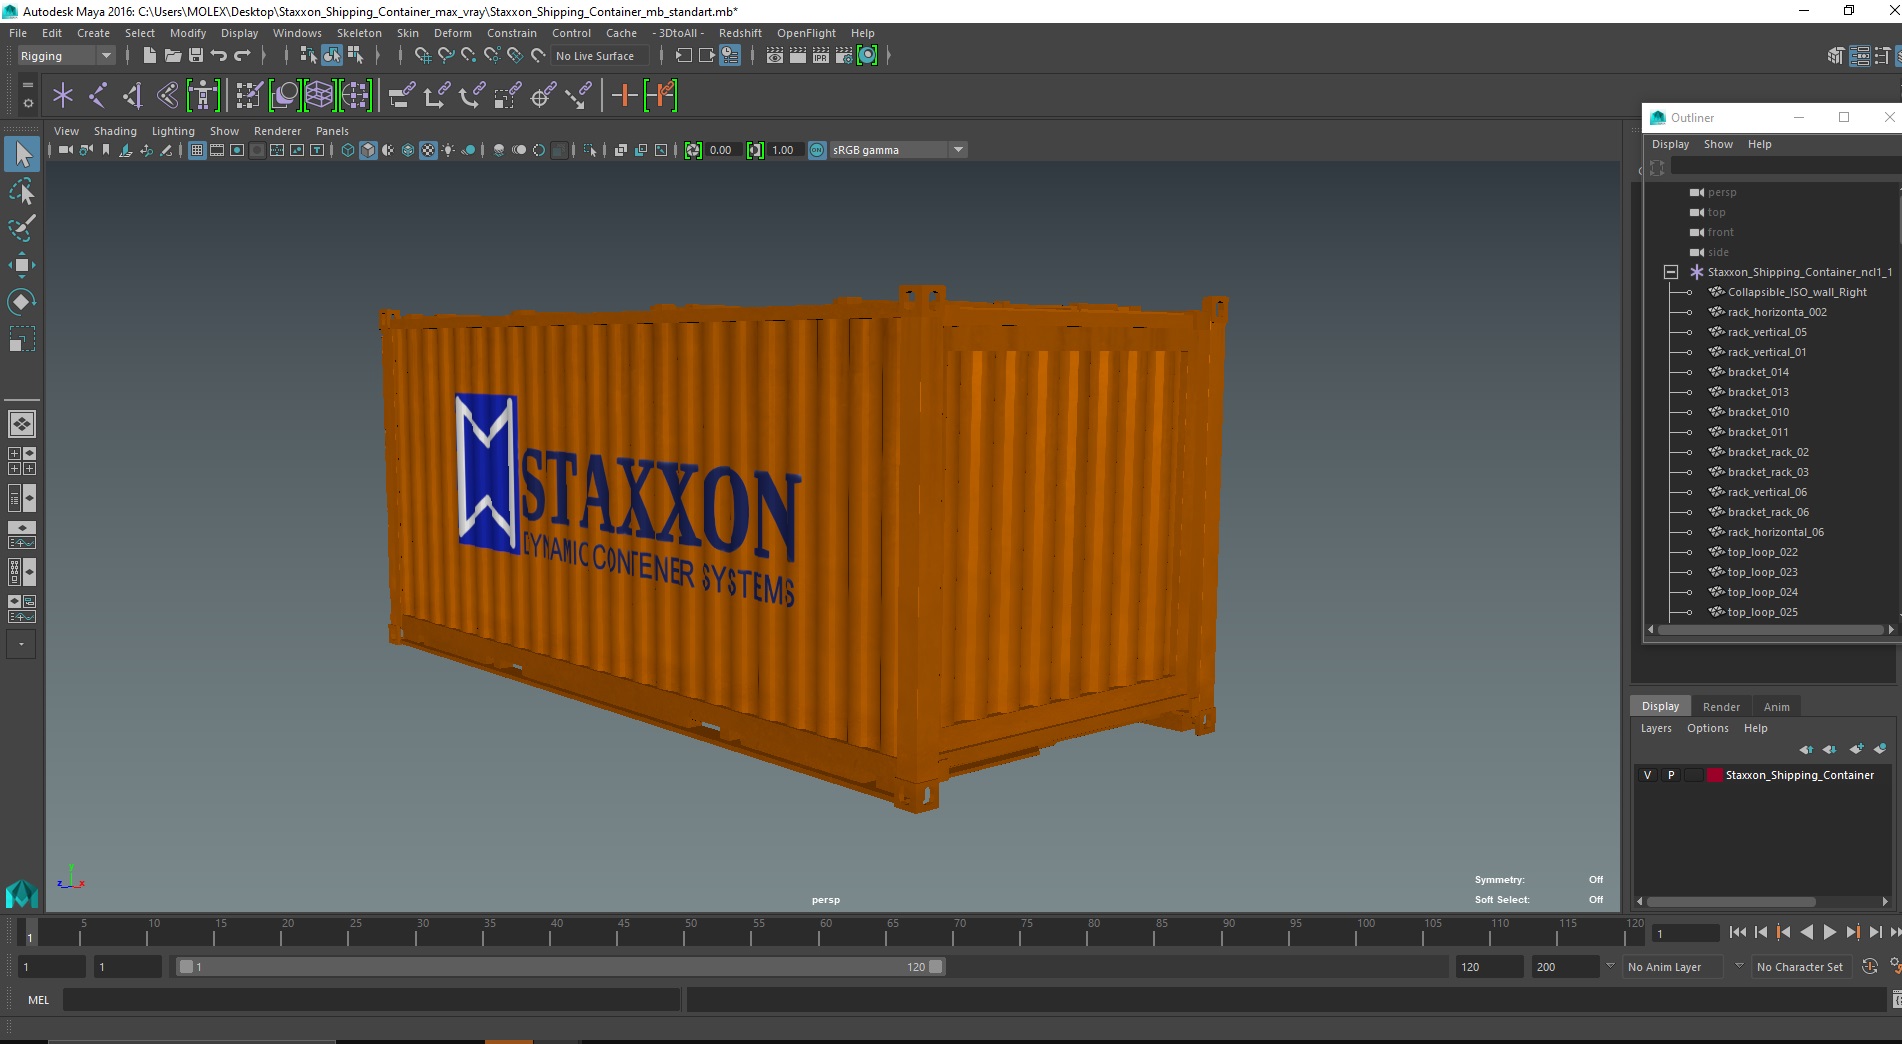
Task: Toggle color management ON button
Action: [x=817, y=150]
